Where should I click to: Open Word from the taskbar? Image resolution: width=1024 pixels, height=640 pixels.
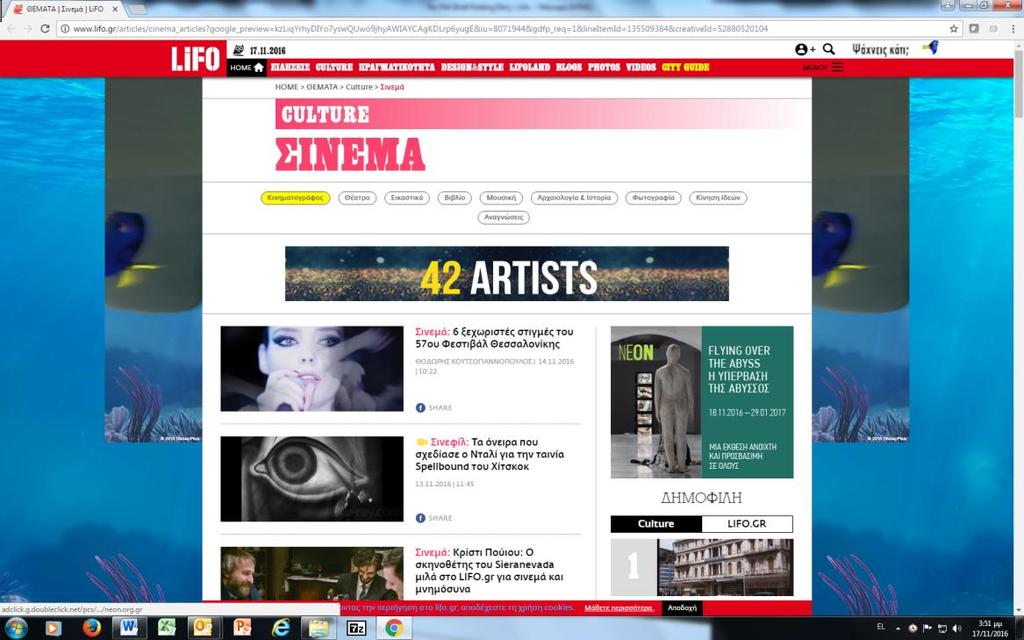pos(129,628)
